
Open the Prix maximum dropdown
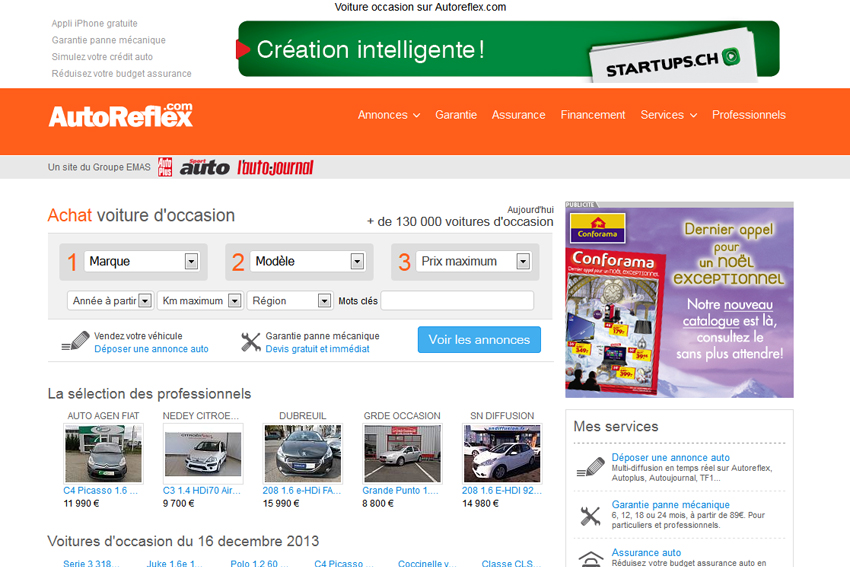pyautogui.click(x=473, y=261)
